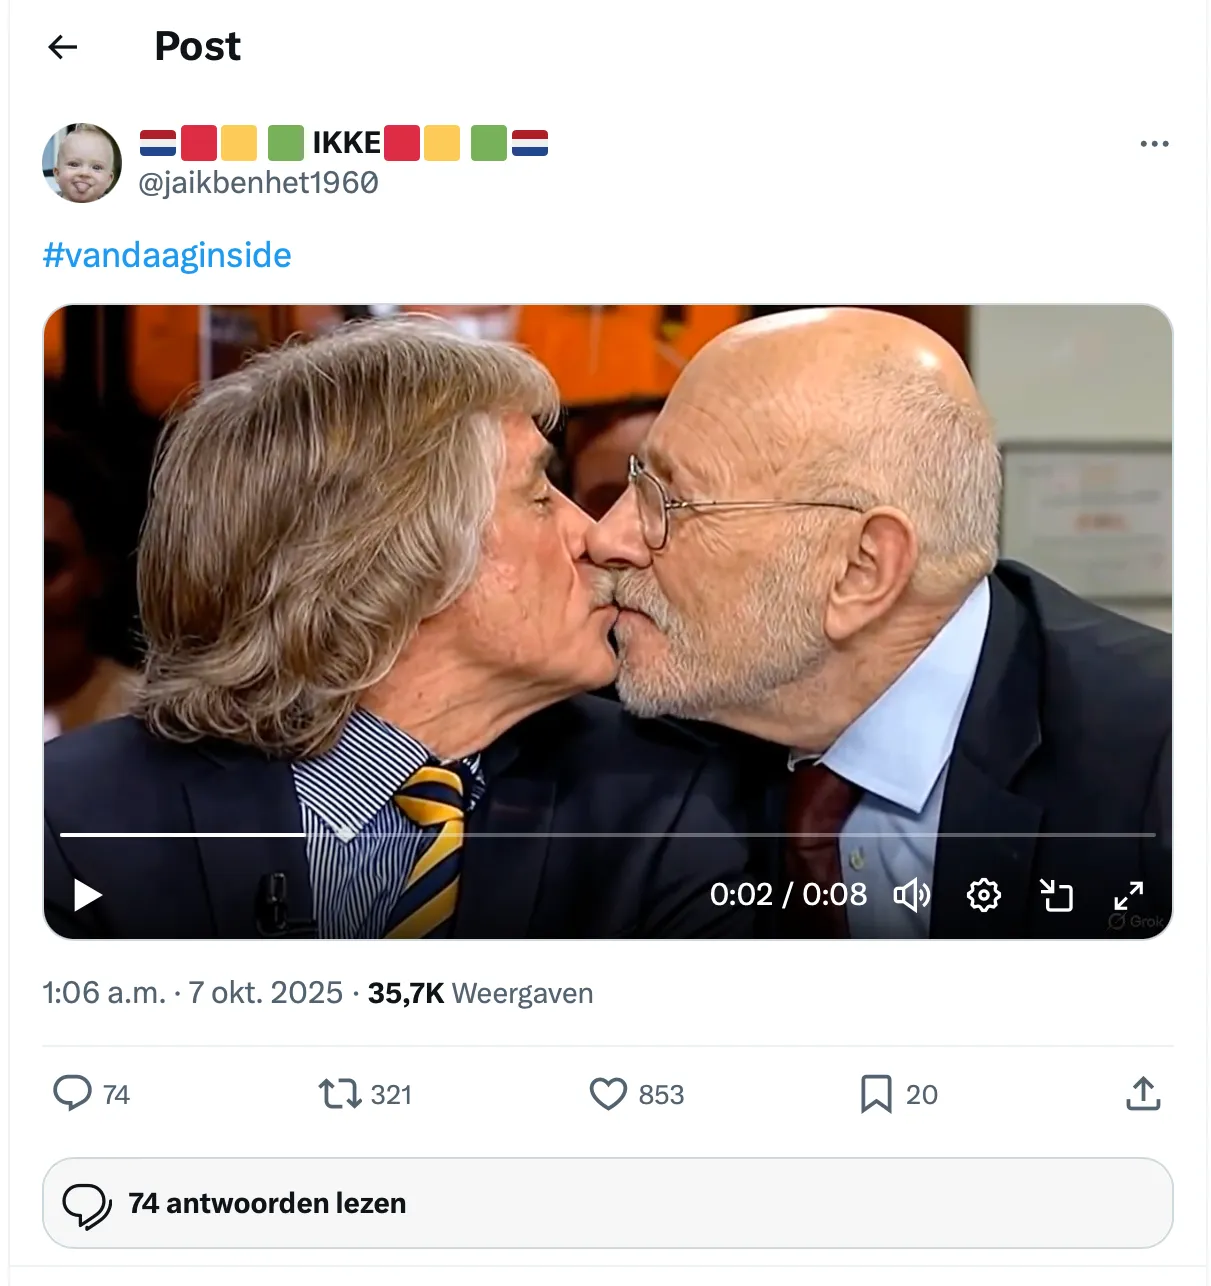Seek along the video progress bar

pyautogui.click(x=607, y=834)
